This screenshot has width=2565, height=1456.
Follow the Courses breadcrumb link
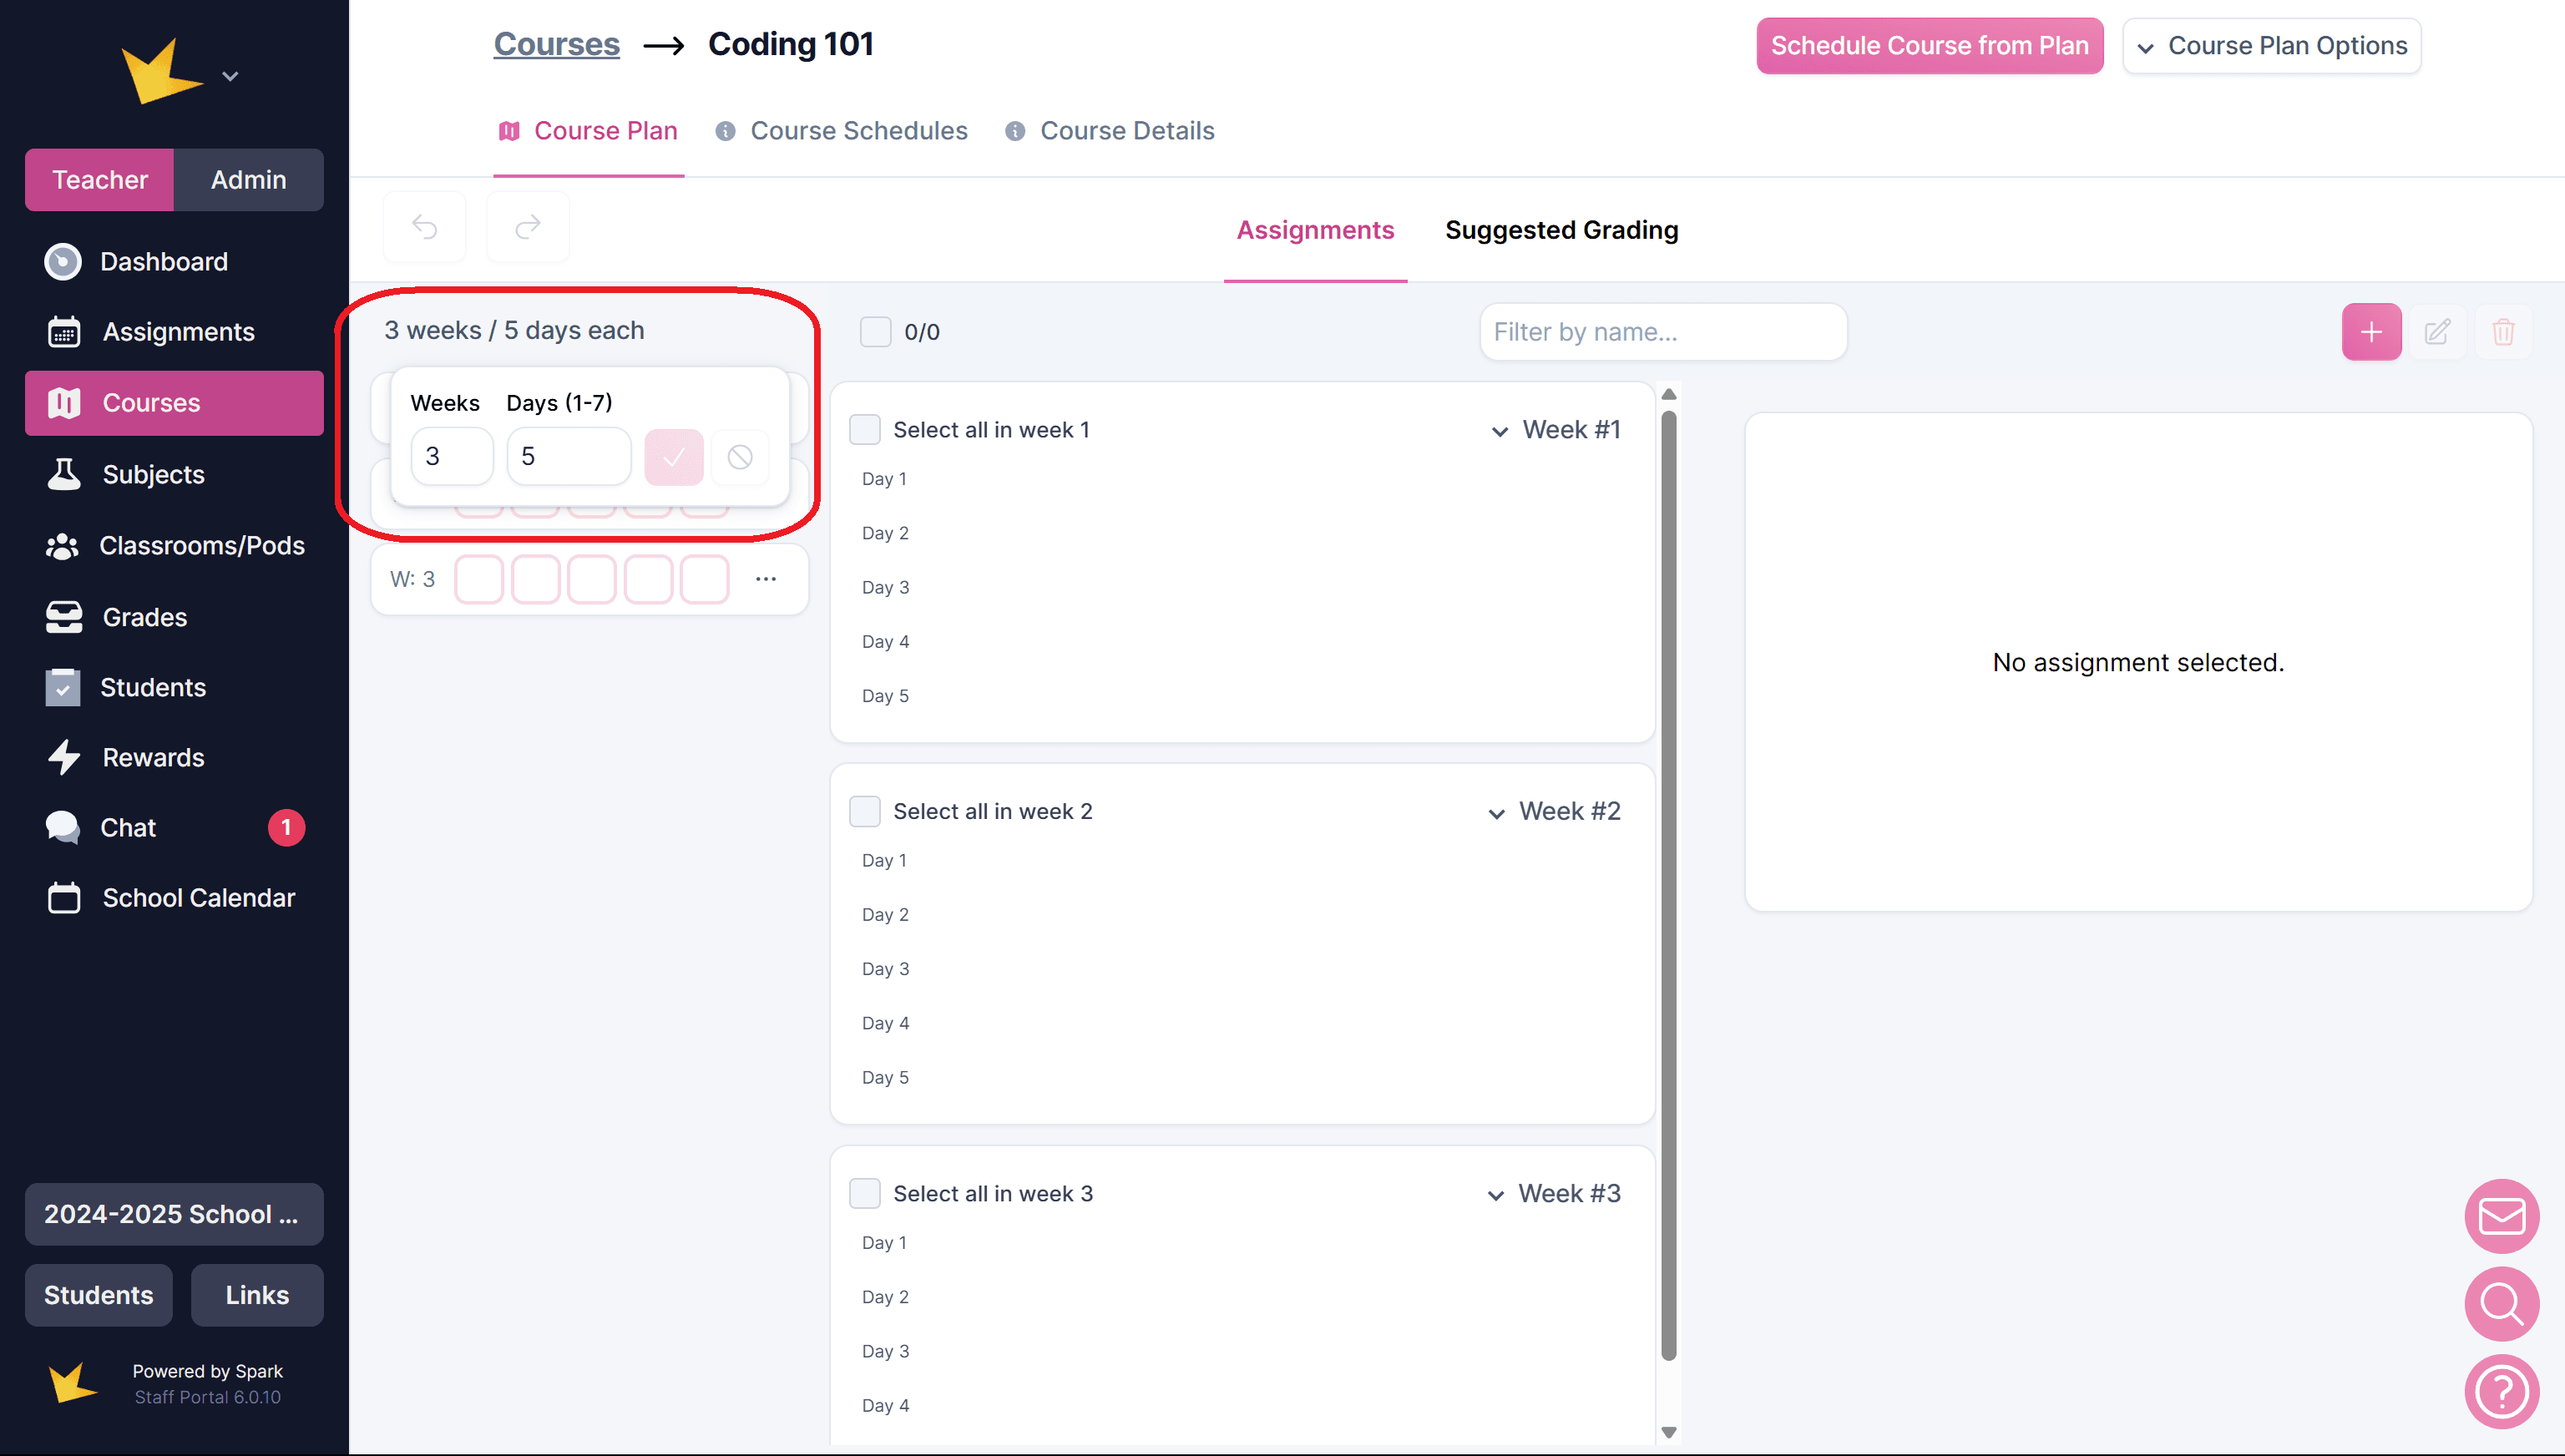556,44
